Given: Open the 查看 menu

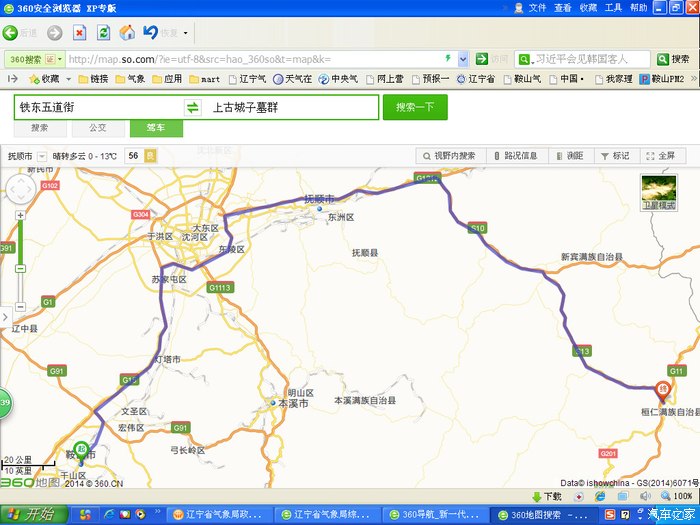Looking at the screenshot, I should [562, 8].
